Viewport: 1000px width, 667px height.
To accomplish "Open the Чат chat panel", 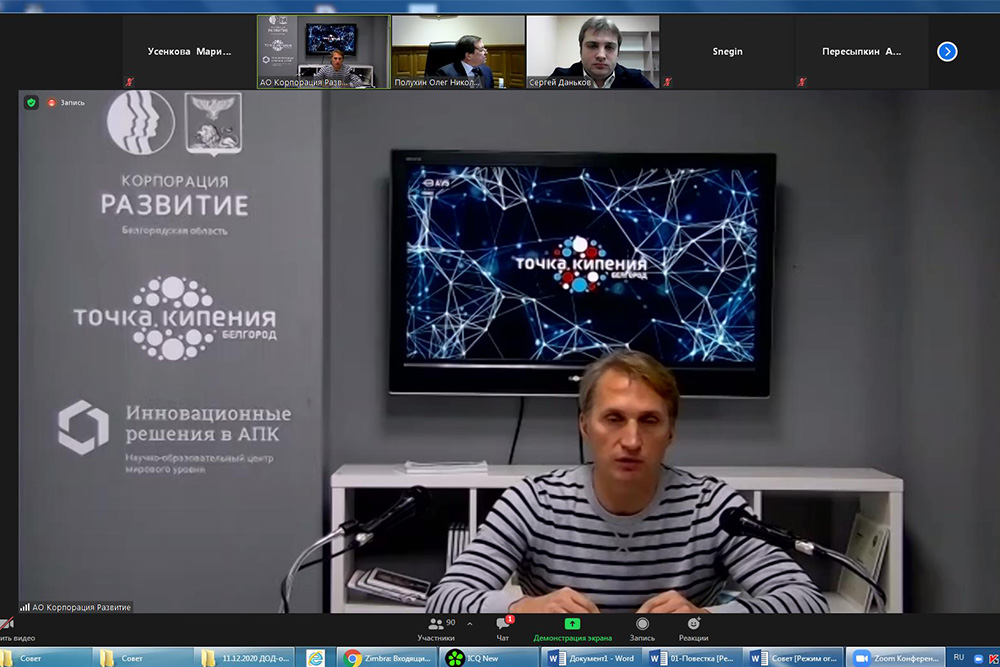I will coord(503,629).
